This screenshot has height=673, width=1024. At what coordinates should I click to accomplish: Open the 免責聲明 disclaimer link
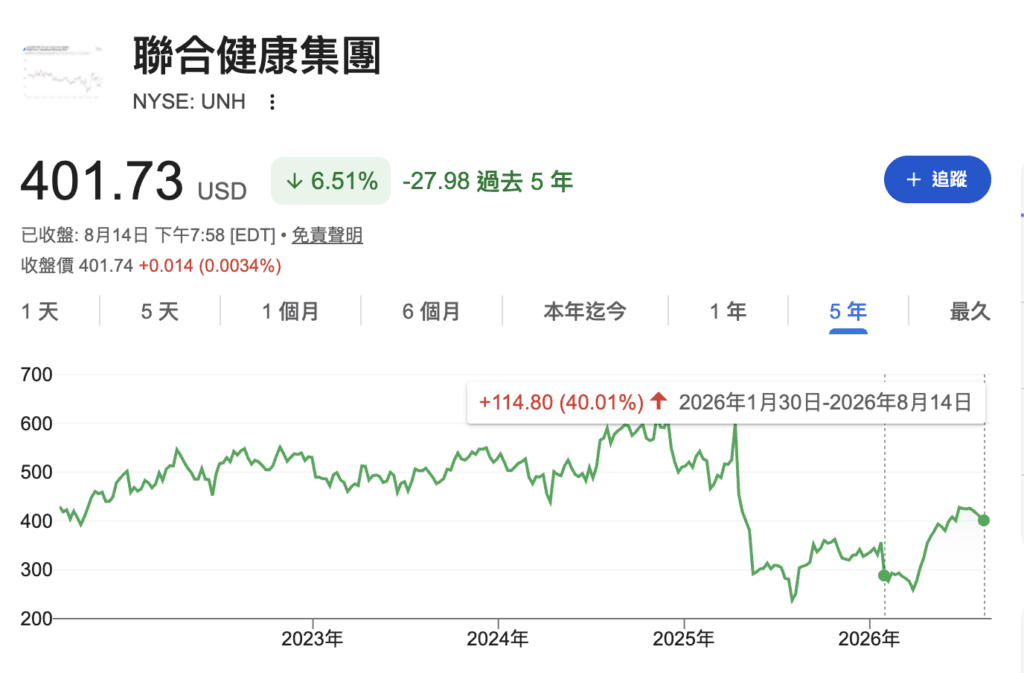pos(327,235)
